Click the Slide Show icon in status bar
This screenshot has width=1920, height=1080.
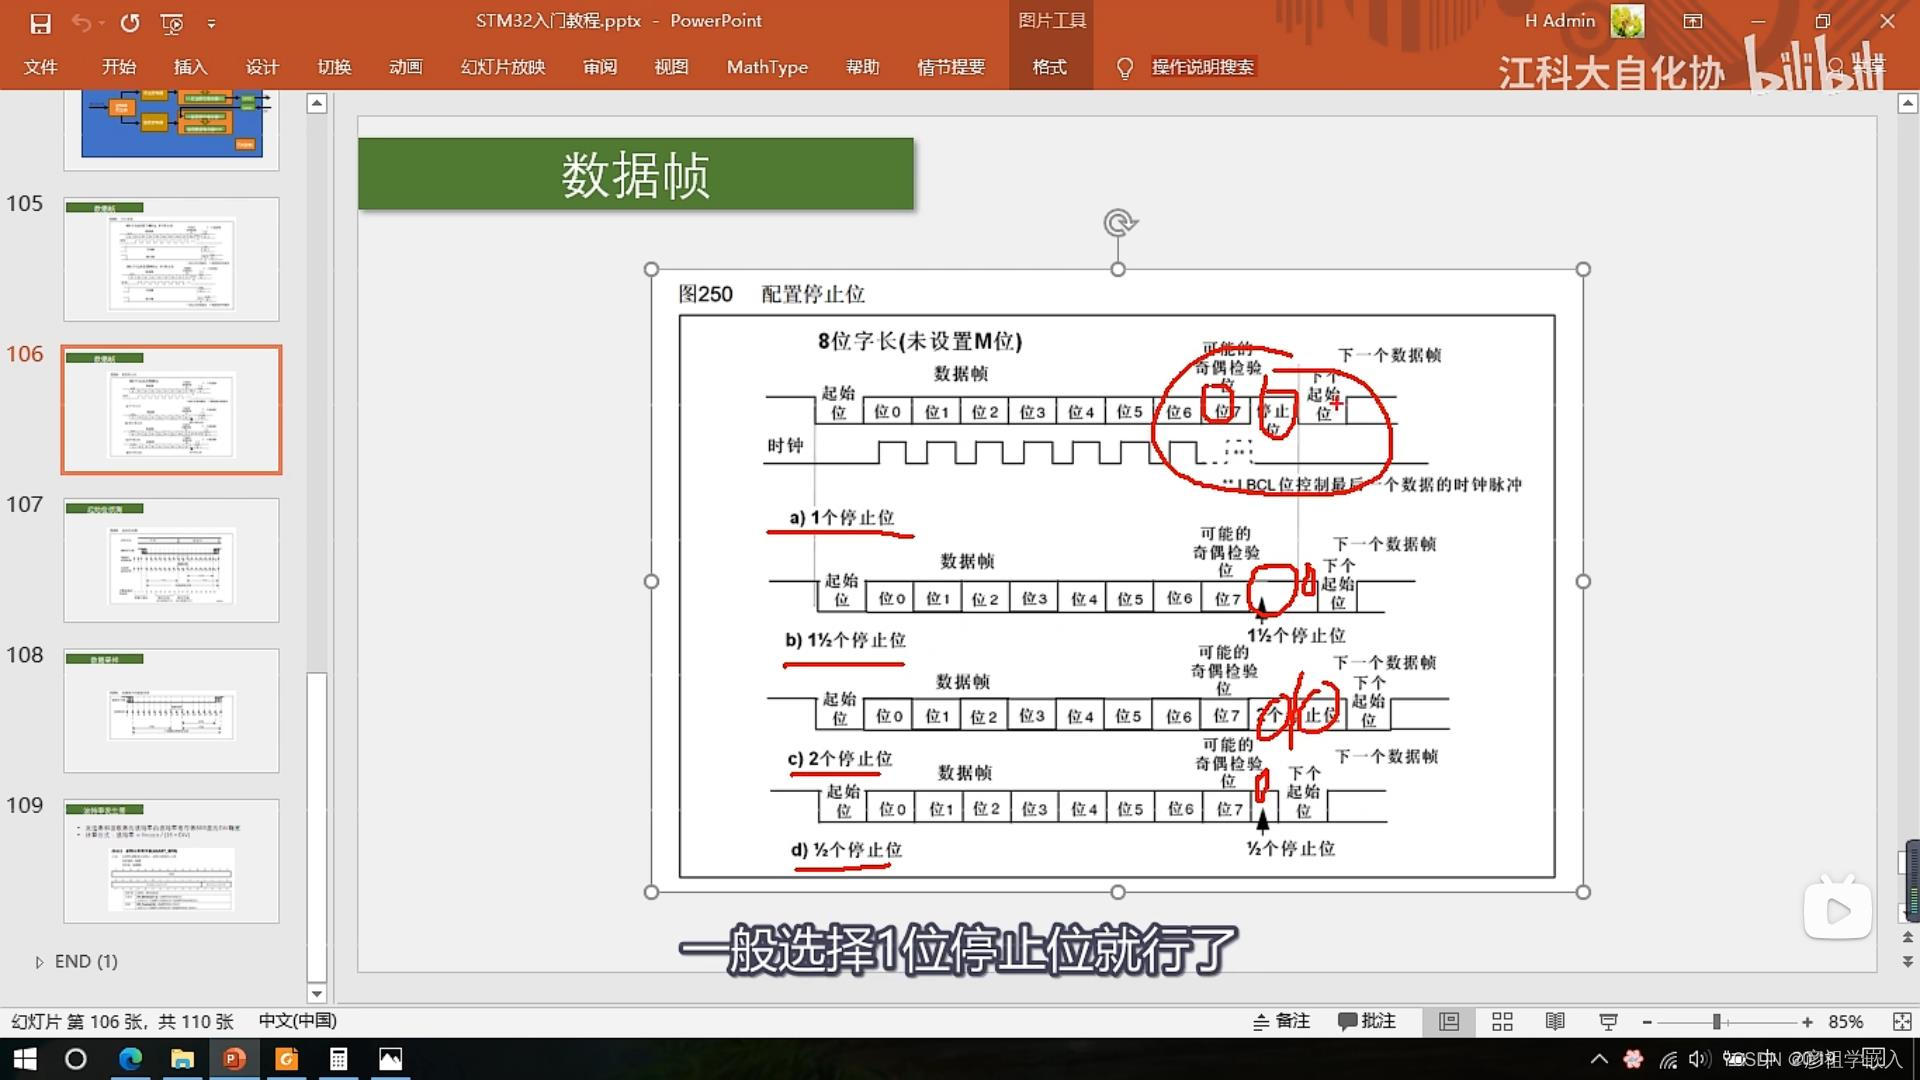(x=1608, y=1021)
